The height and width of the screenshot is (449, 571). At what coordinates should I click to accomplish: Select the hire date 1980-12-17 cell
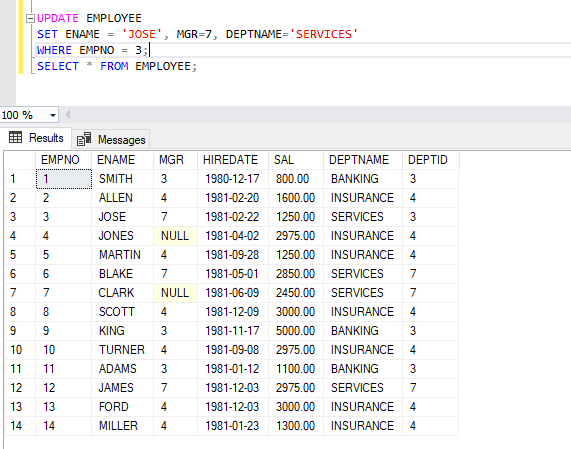[x=233, y=179]
